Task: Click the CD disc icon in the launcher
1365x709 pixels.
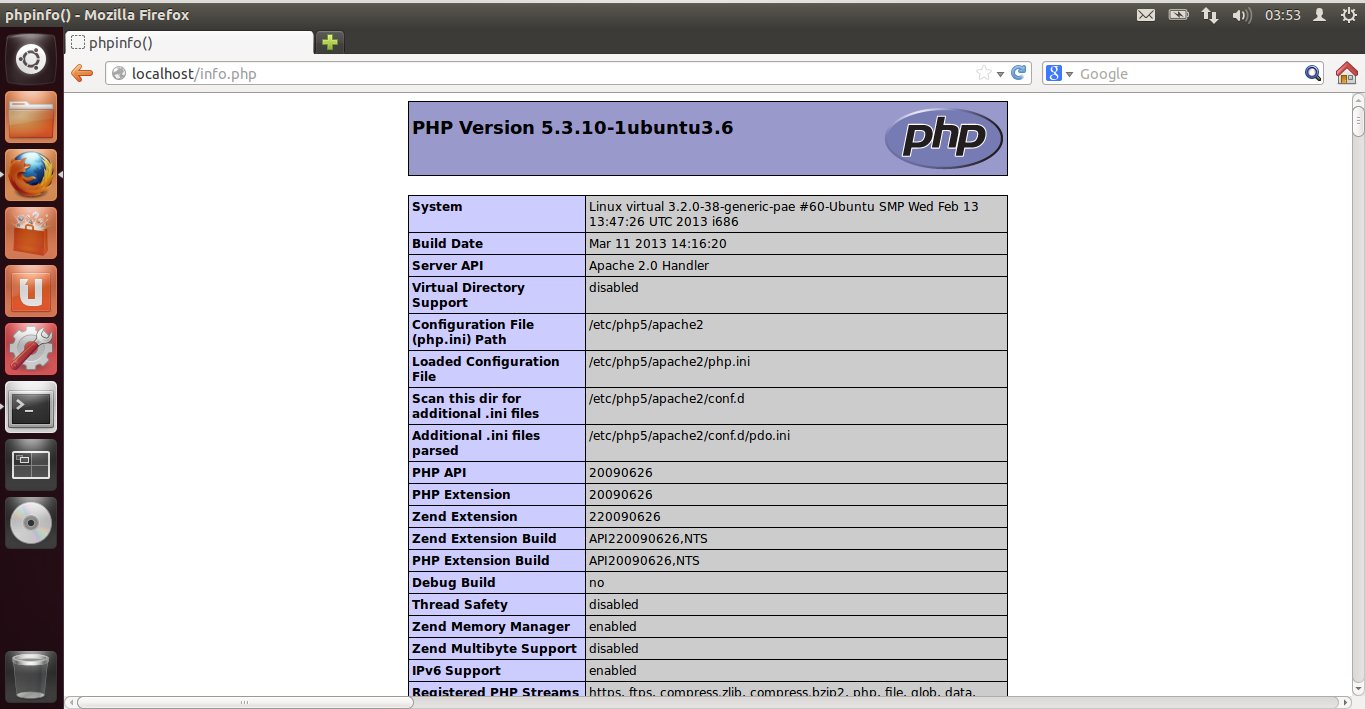Action: pos(31,523)
